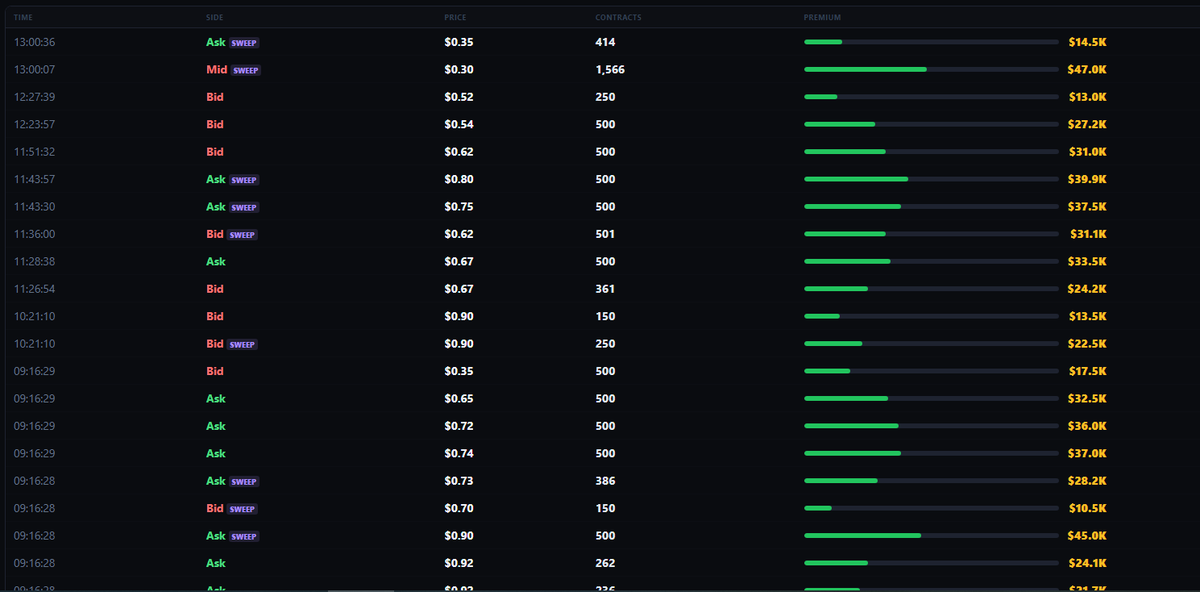Click the $0.54 price cell

click(459, 125)
